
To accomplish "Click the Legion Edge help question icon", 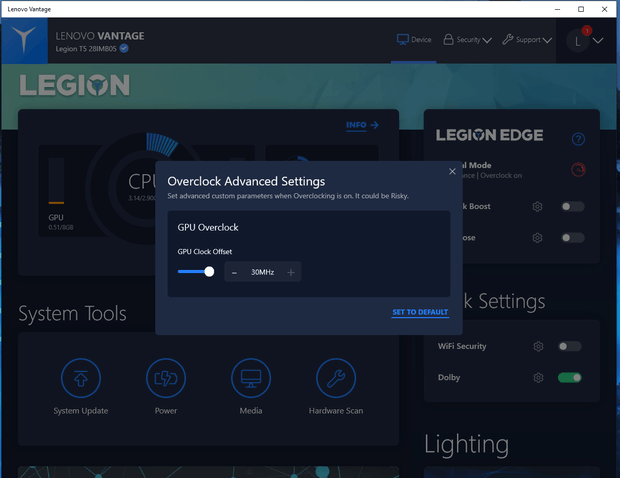I will tap(578, 139).
